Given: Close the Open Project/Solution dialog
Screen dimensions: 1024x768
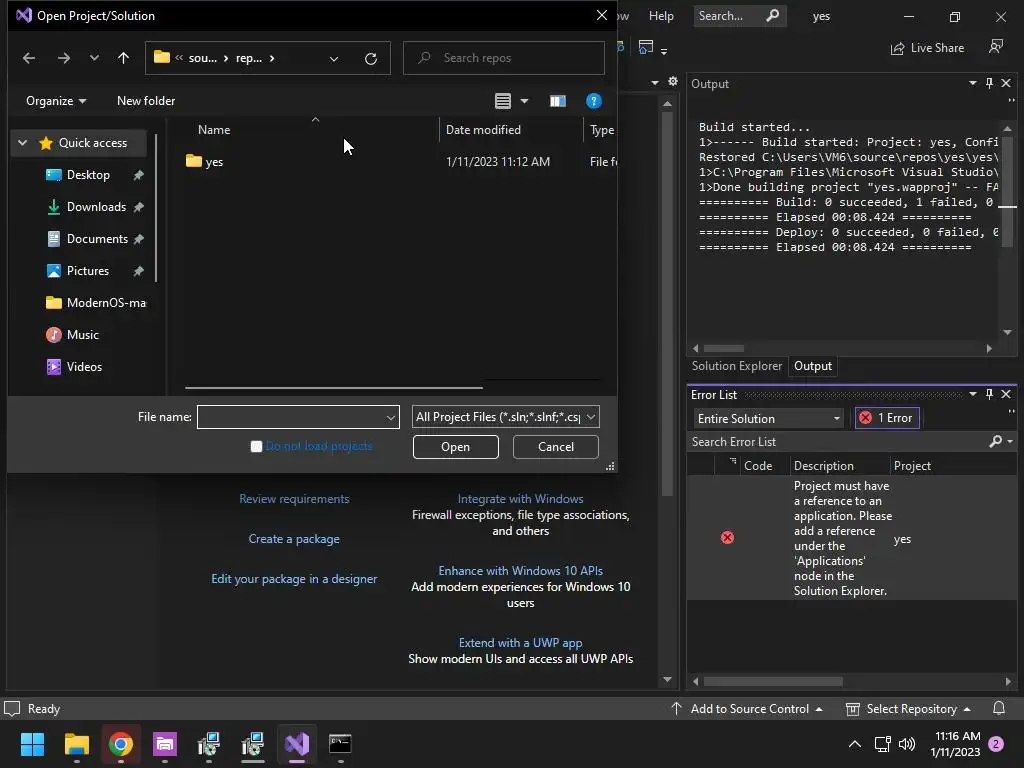Looking at the screenshot, I should click(x=601, y=15).
